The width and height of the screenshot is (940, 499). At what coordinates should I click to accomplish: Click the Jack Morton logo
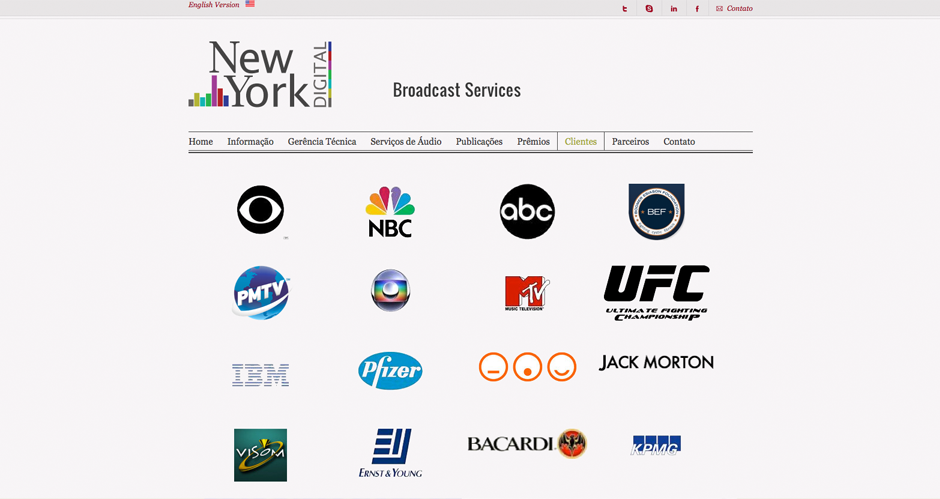pyautogui.click(x=656, y=362)
